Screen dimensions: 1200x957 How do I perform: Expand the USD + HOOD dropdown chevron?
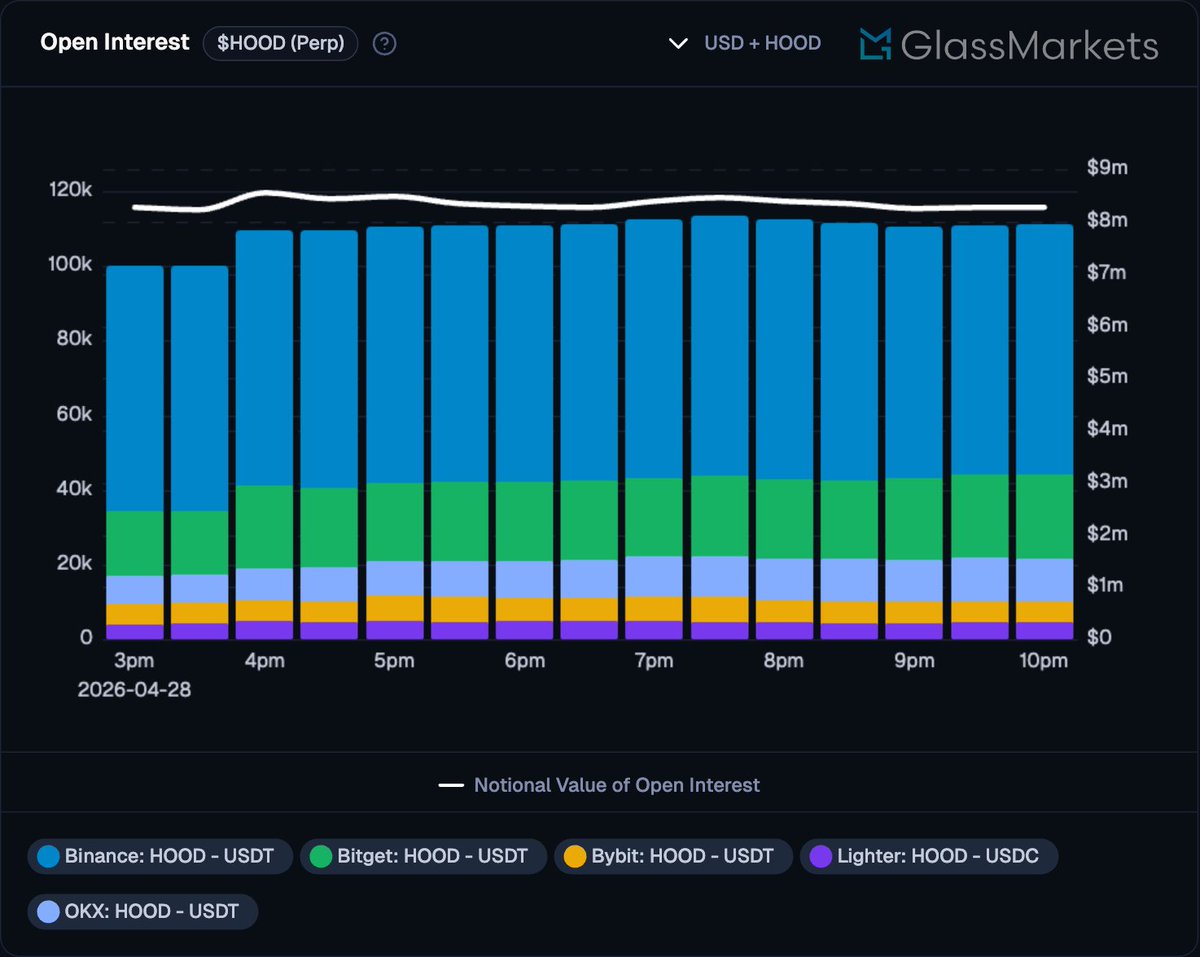pos(678,44)
